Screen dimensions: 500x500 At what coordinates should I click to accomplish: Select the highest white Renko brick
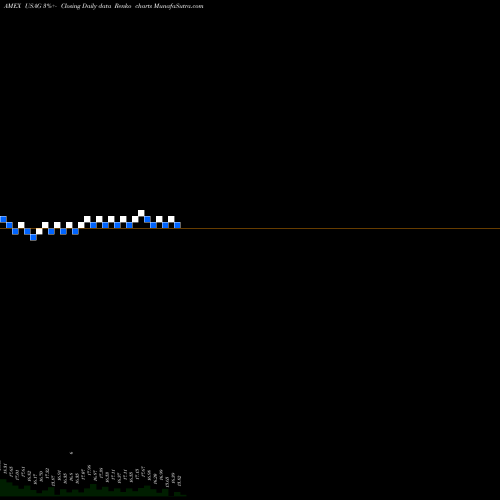tap(141, 213)
